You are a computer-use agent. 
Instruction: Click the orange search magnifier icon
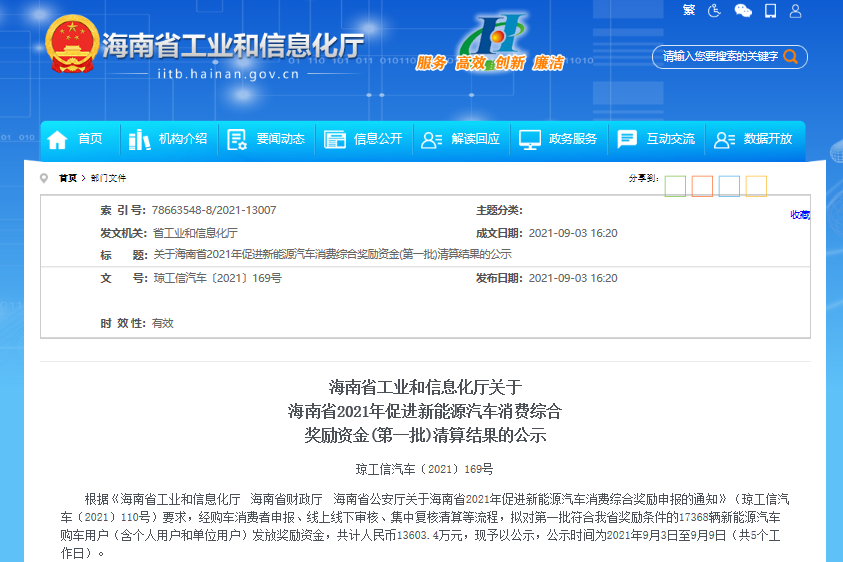(x=790, y=57)
